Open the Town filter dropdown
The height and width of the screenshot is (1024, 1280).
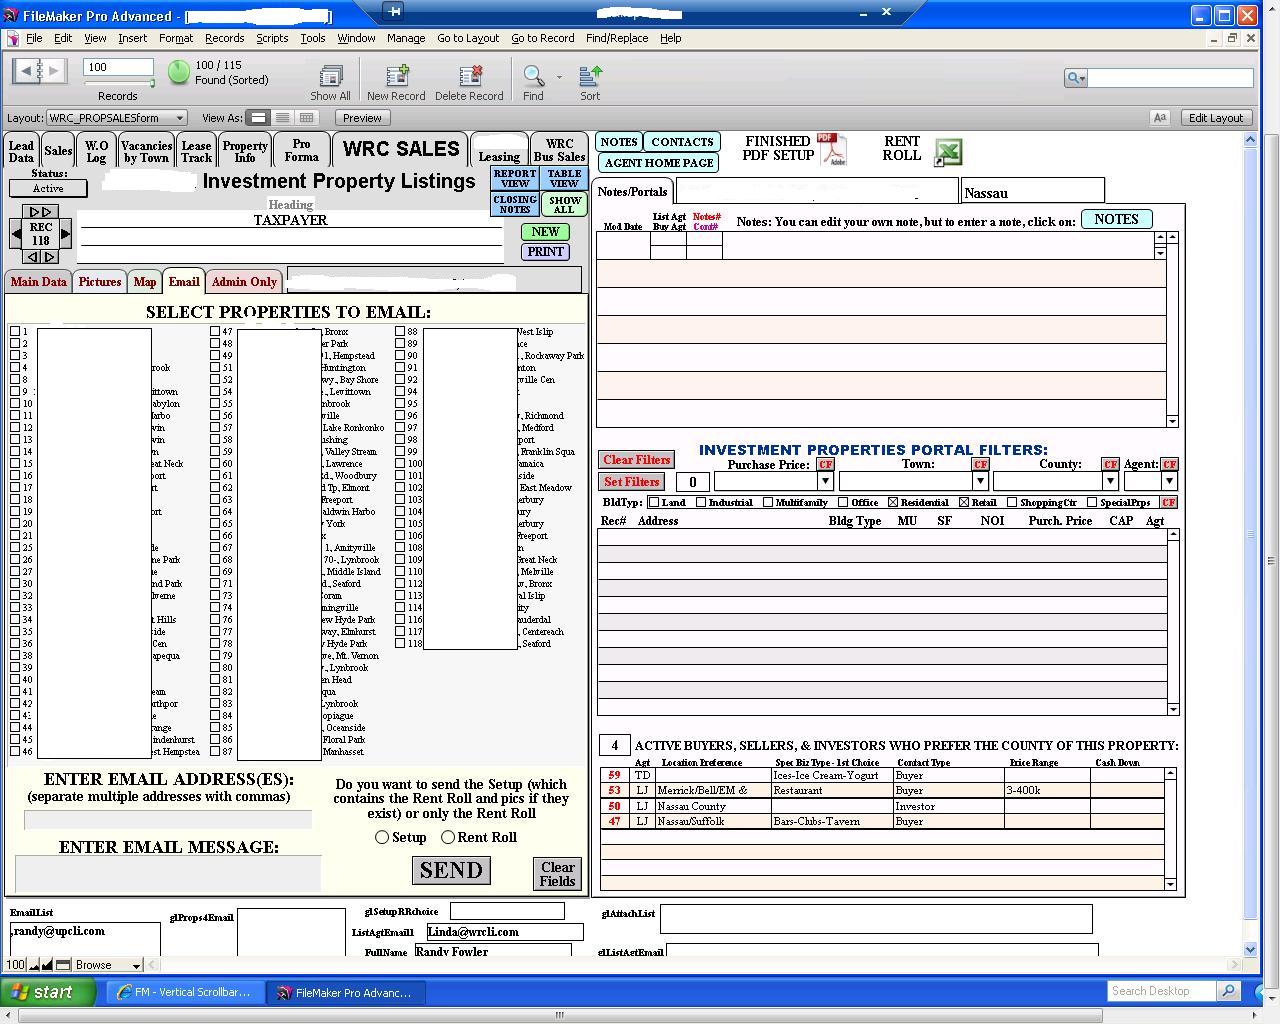980,481
